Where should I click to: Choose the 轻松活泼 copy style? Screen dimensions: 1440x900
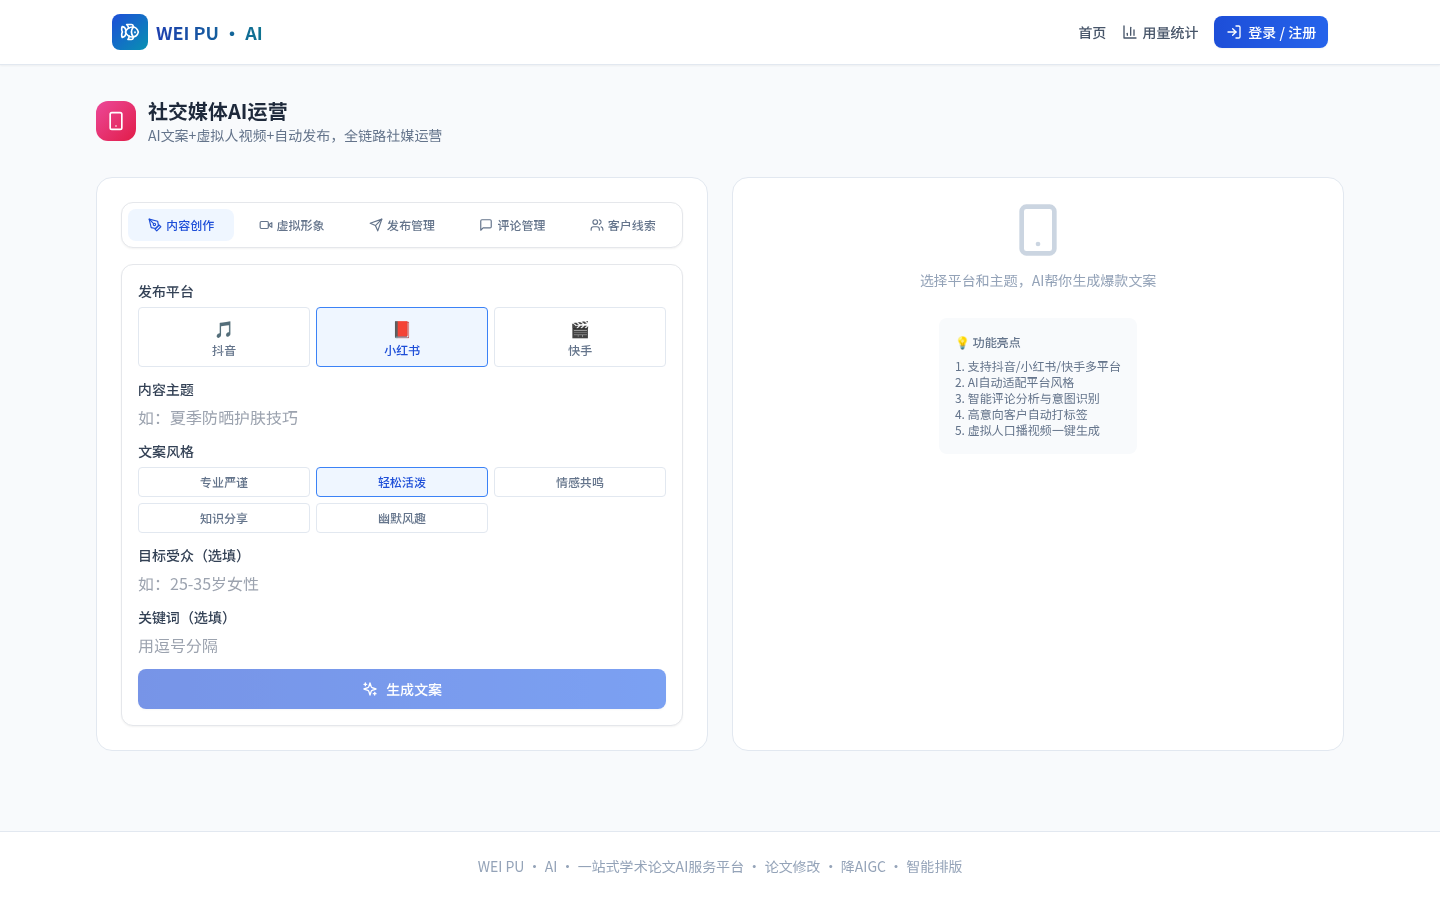tap(402, 482)
